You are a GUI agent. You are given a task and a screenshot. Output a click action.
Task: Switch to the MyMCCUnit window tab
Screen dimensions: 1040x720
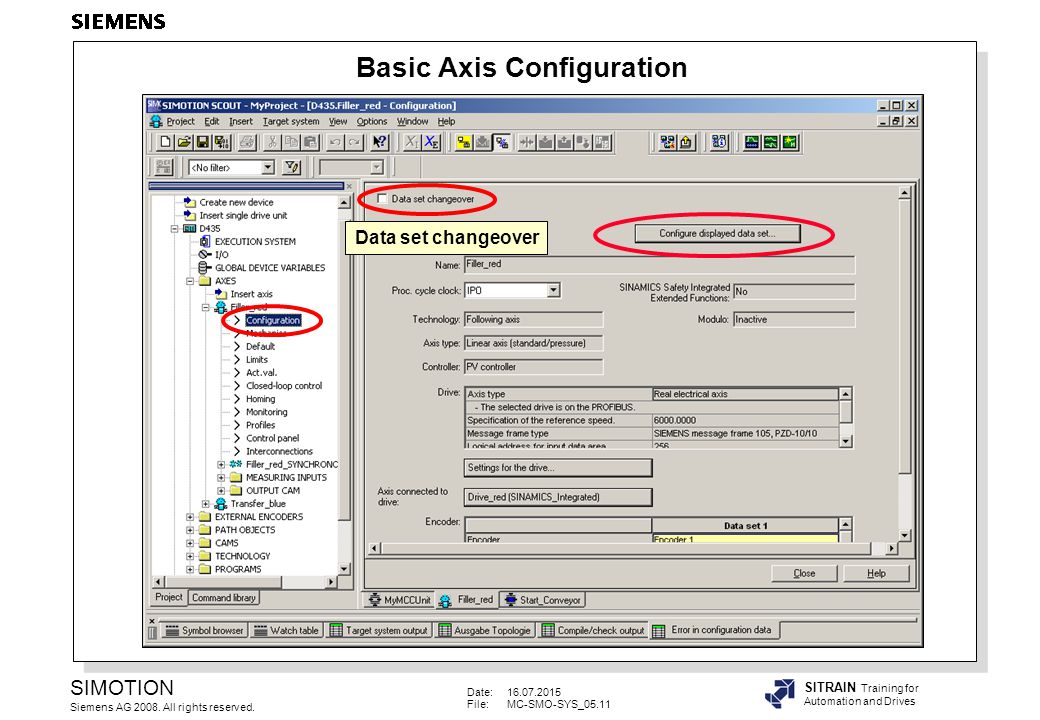tap(400, 600)
